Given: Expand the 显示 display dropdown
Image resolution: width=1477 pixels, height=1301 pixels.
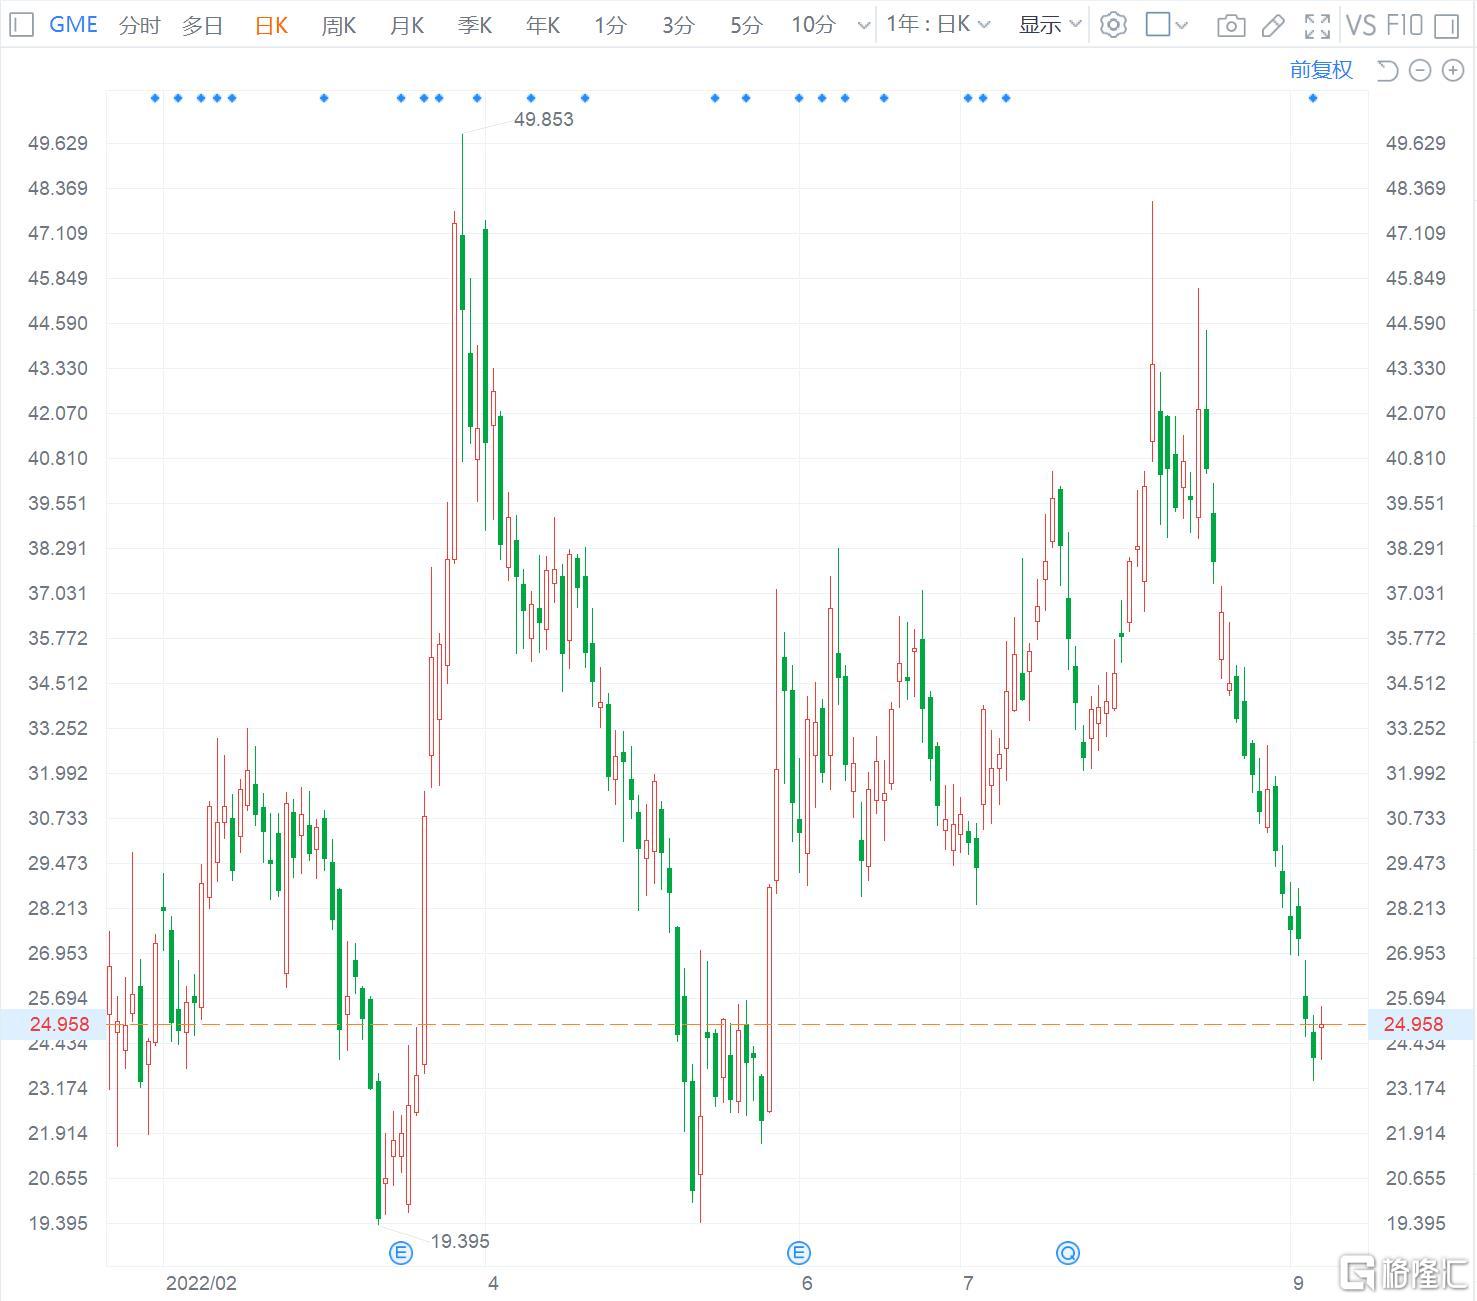Looking at the screenshot, I should pyautogui.click(x=1049, y=25).
